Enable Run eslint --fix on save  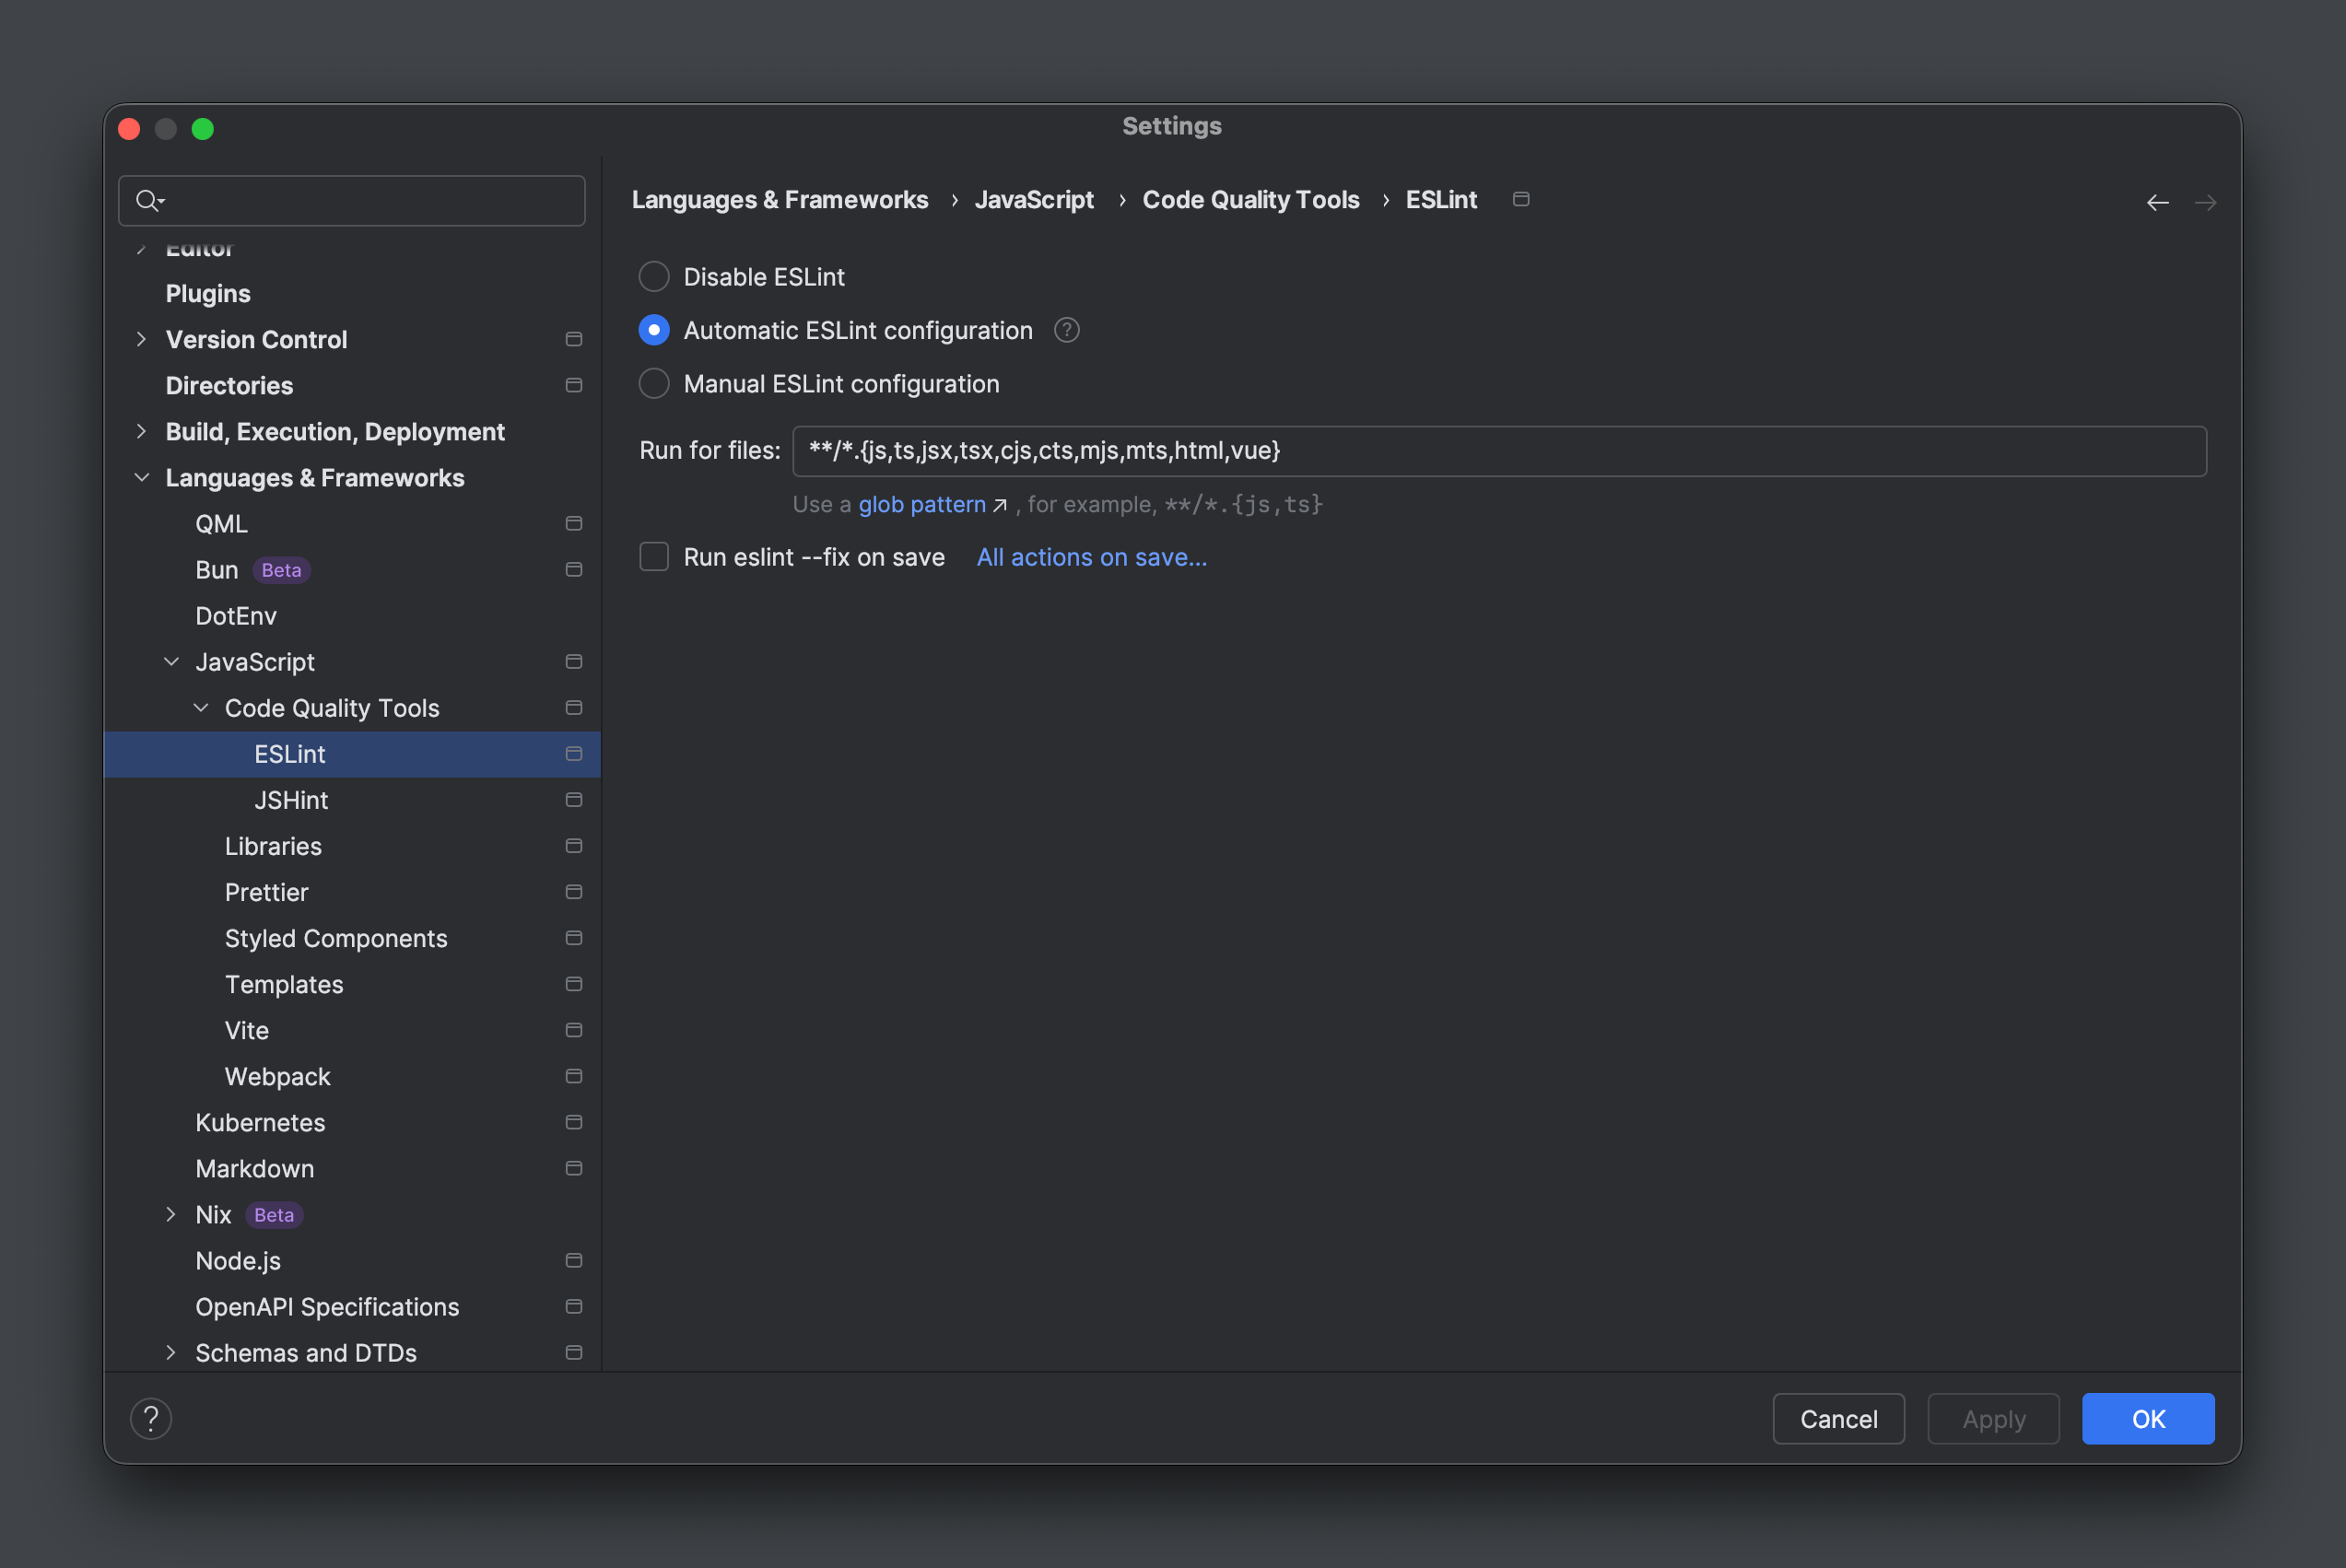tap(653, 557)
